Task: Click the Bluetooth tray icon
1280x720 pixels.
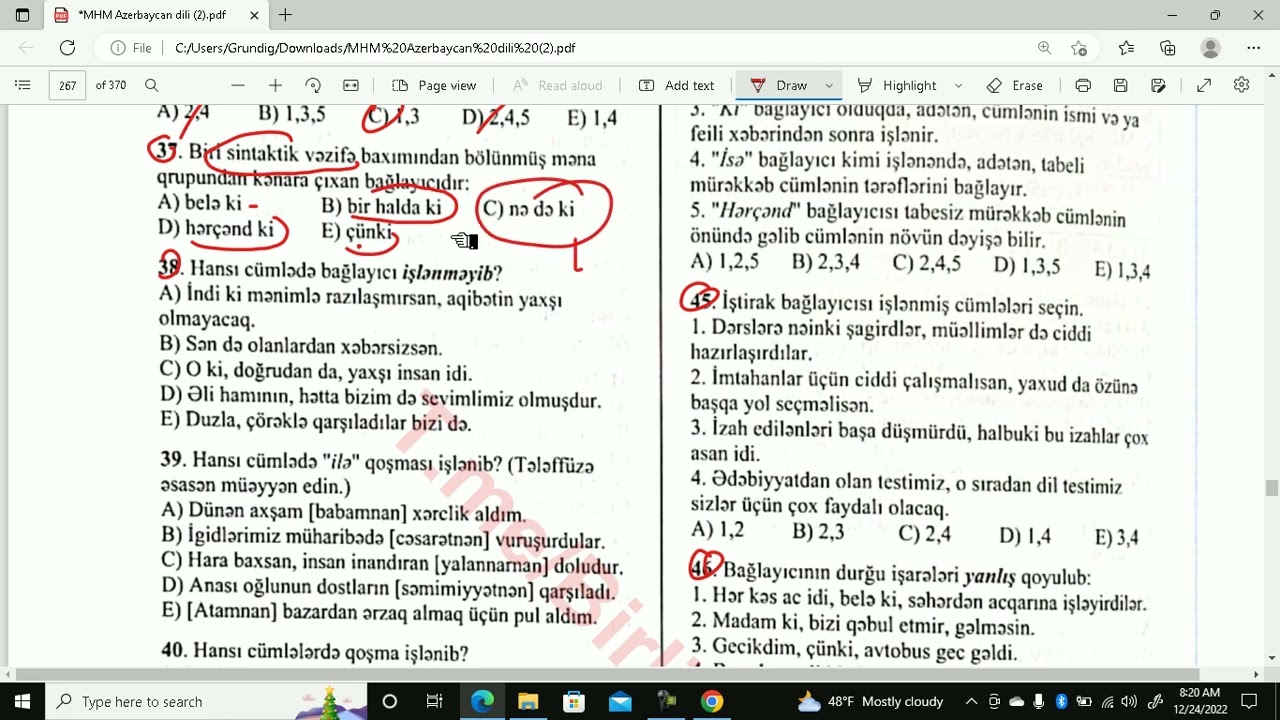Action: tap(1062, 701)
